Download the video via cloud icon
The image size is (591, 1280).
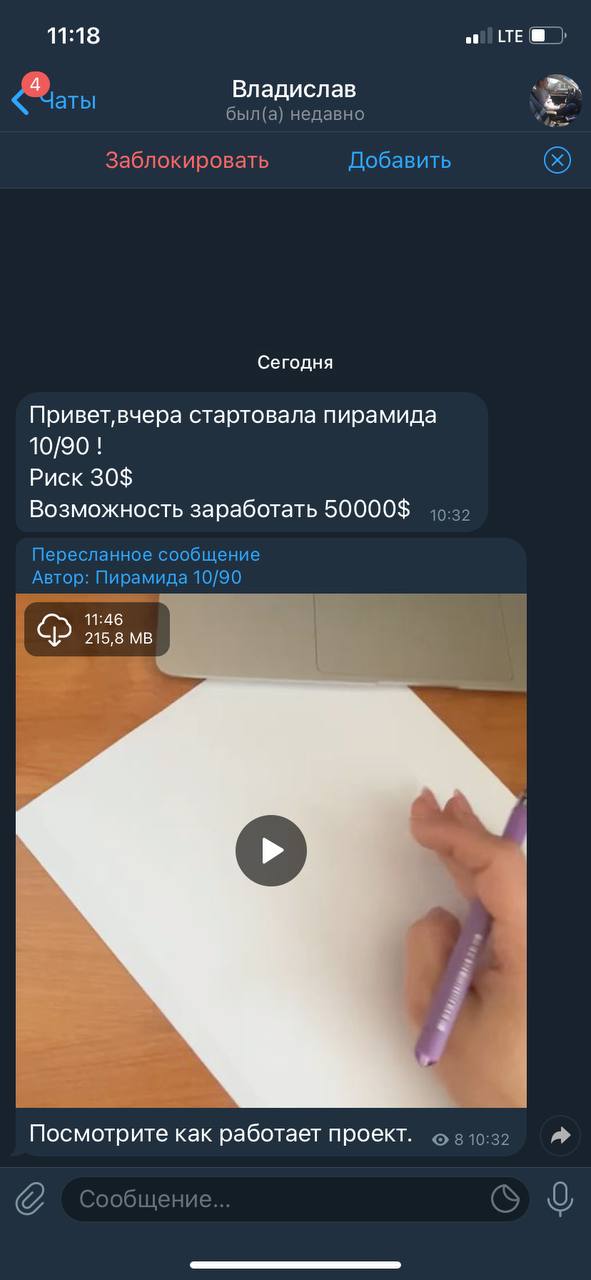point(55,629)
